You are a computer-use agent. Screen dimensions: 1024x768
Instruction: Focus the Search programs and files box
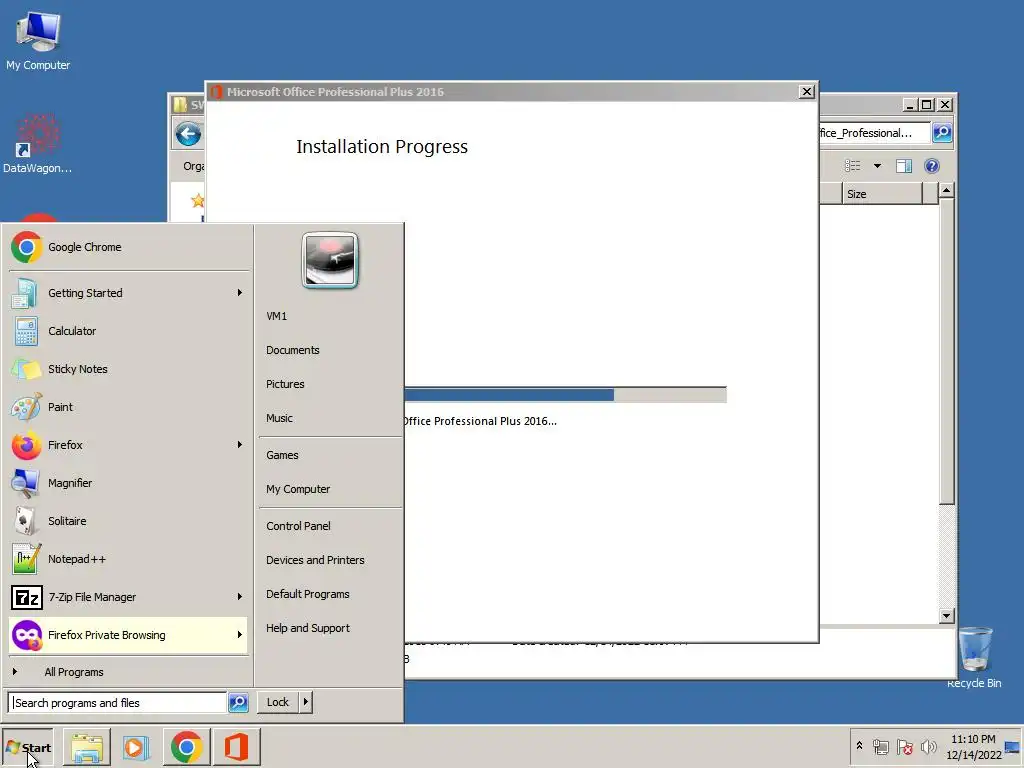tap(118, 703)
